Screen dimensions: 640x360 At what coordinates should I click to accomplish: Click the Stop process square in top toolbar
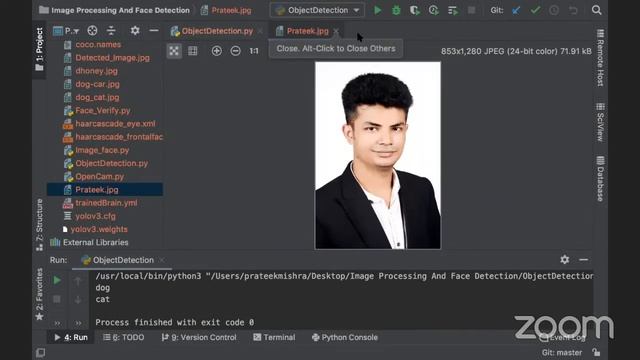[x=471, y=10]
